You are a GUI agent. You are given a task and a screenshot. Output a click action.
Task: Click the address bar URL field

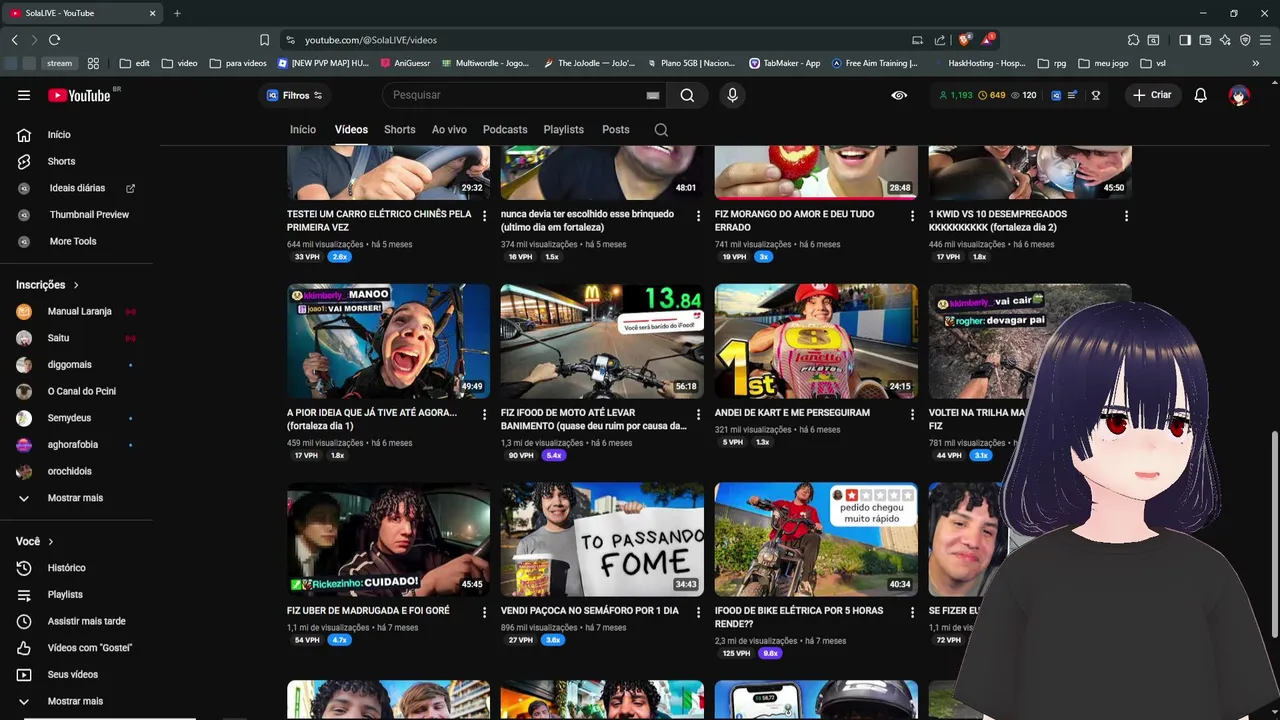[600, 40]
